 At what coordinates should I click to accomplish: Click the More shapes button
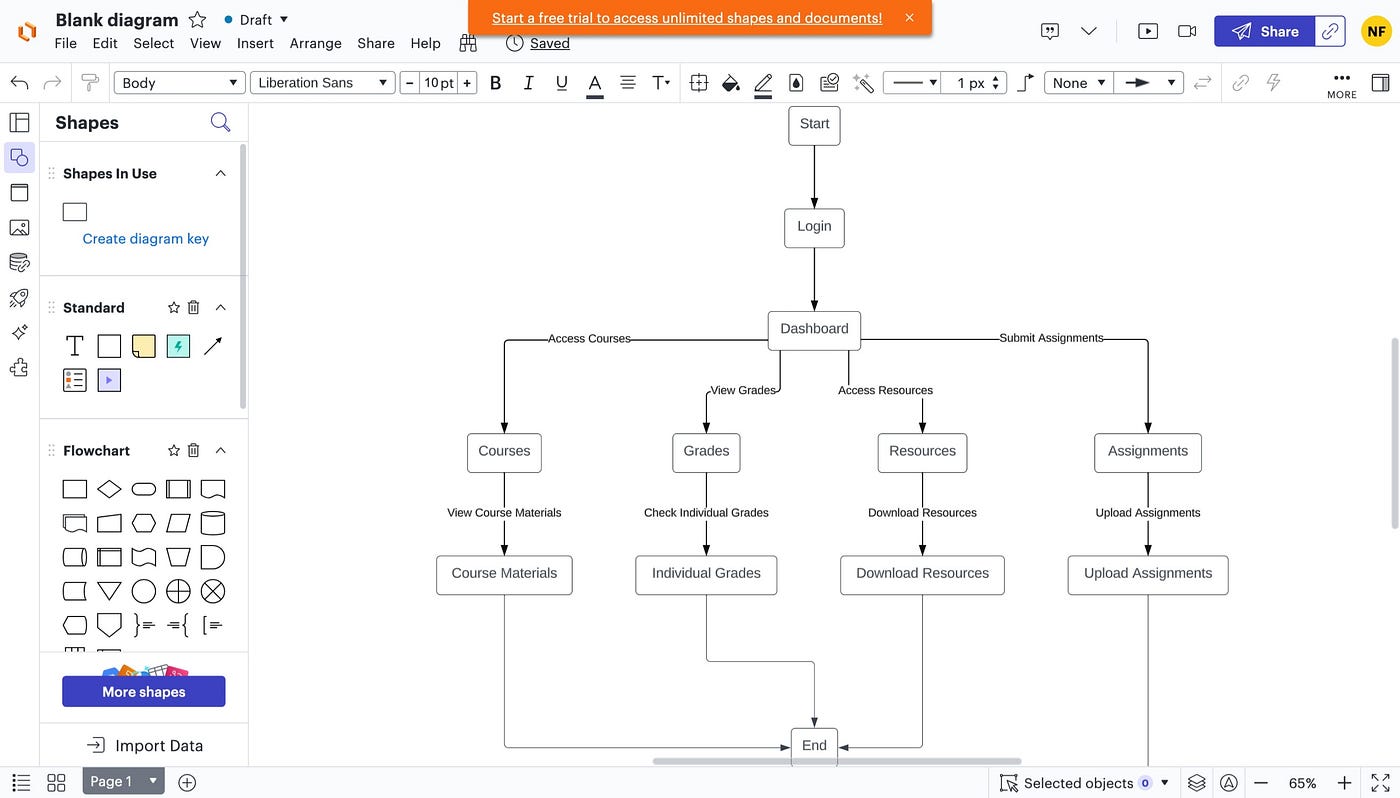tap(143, 691)
